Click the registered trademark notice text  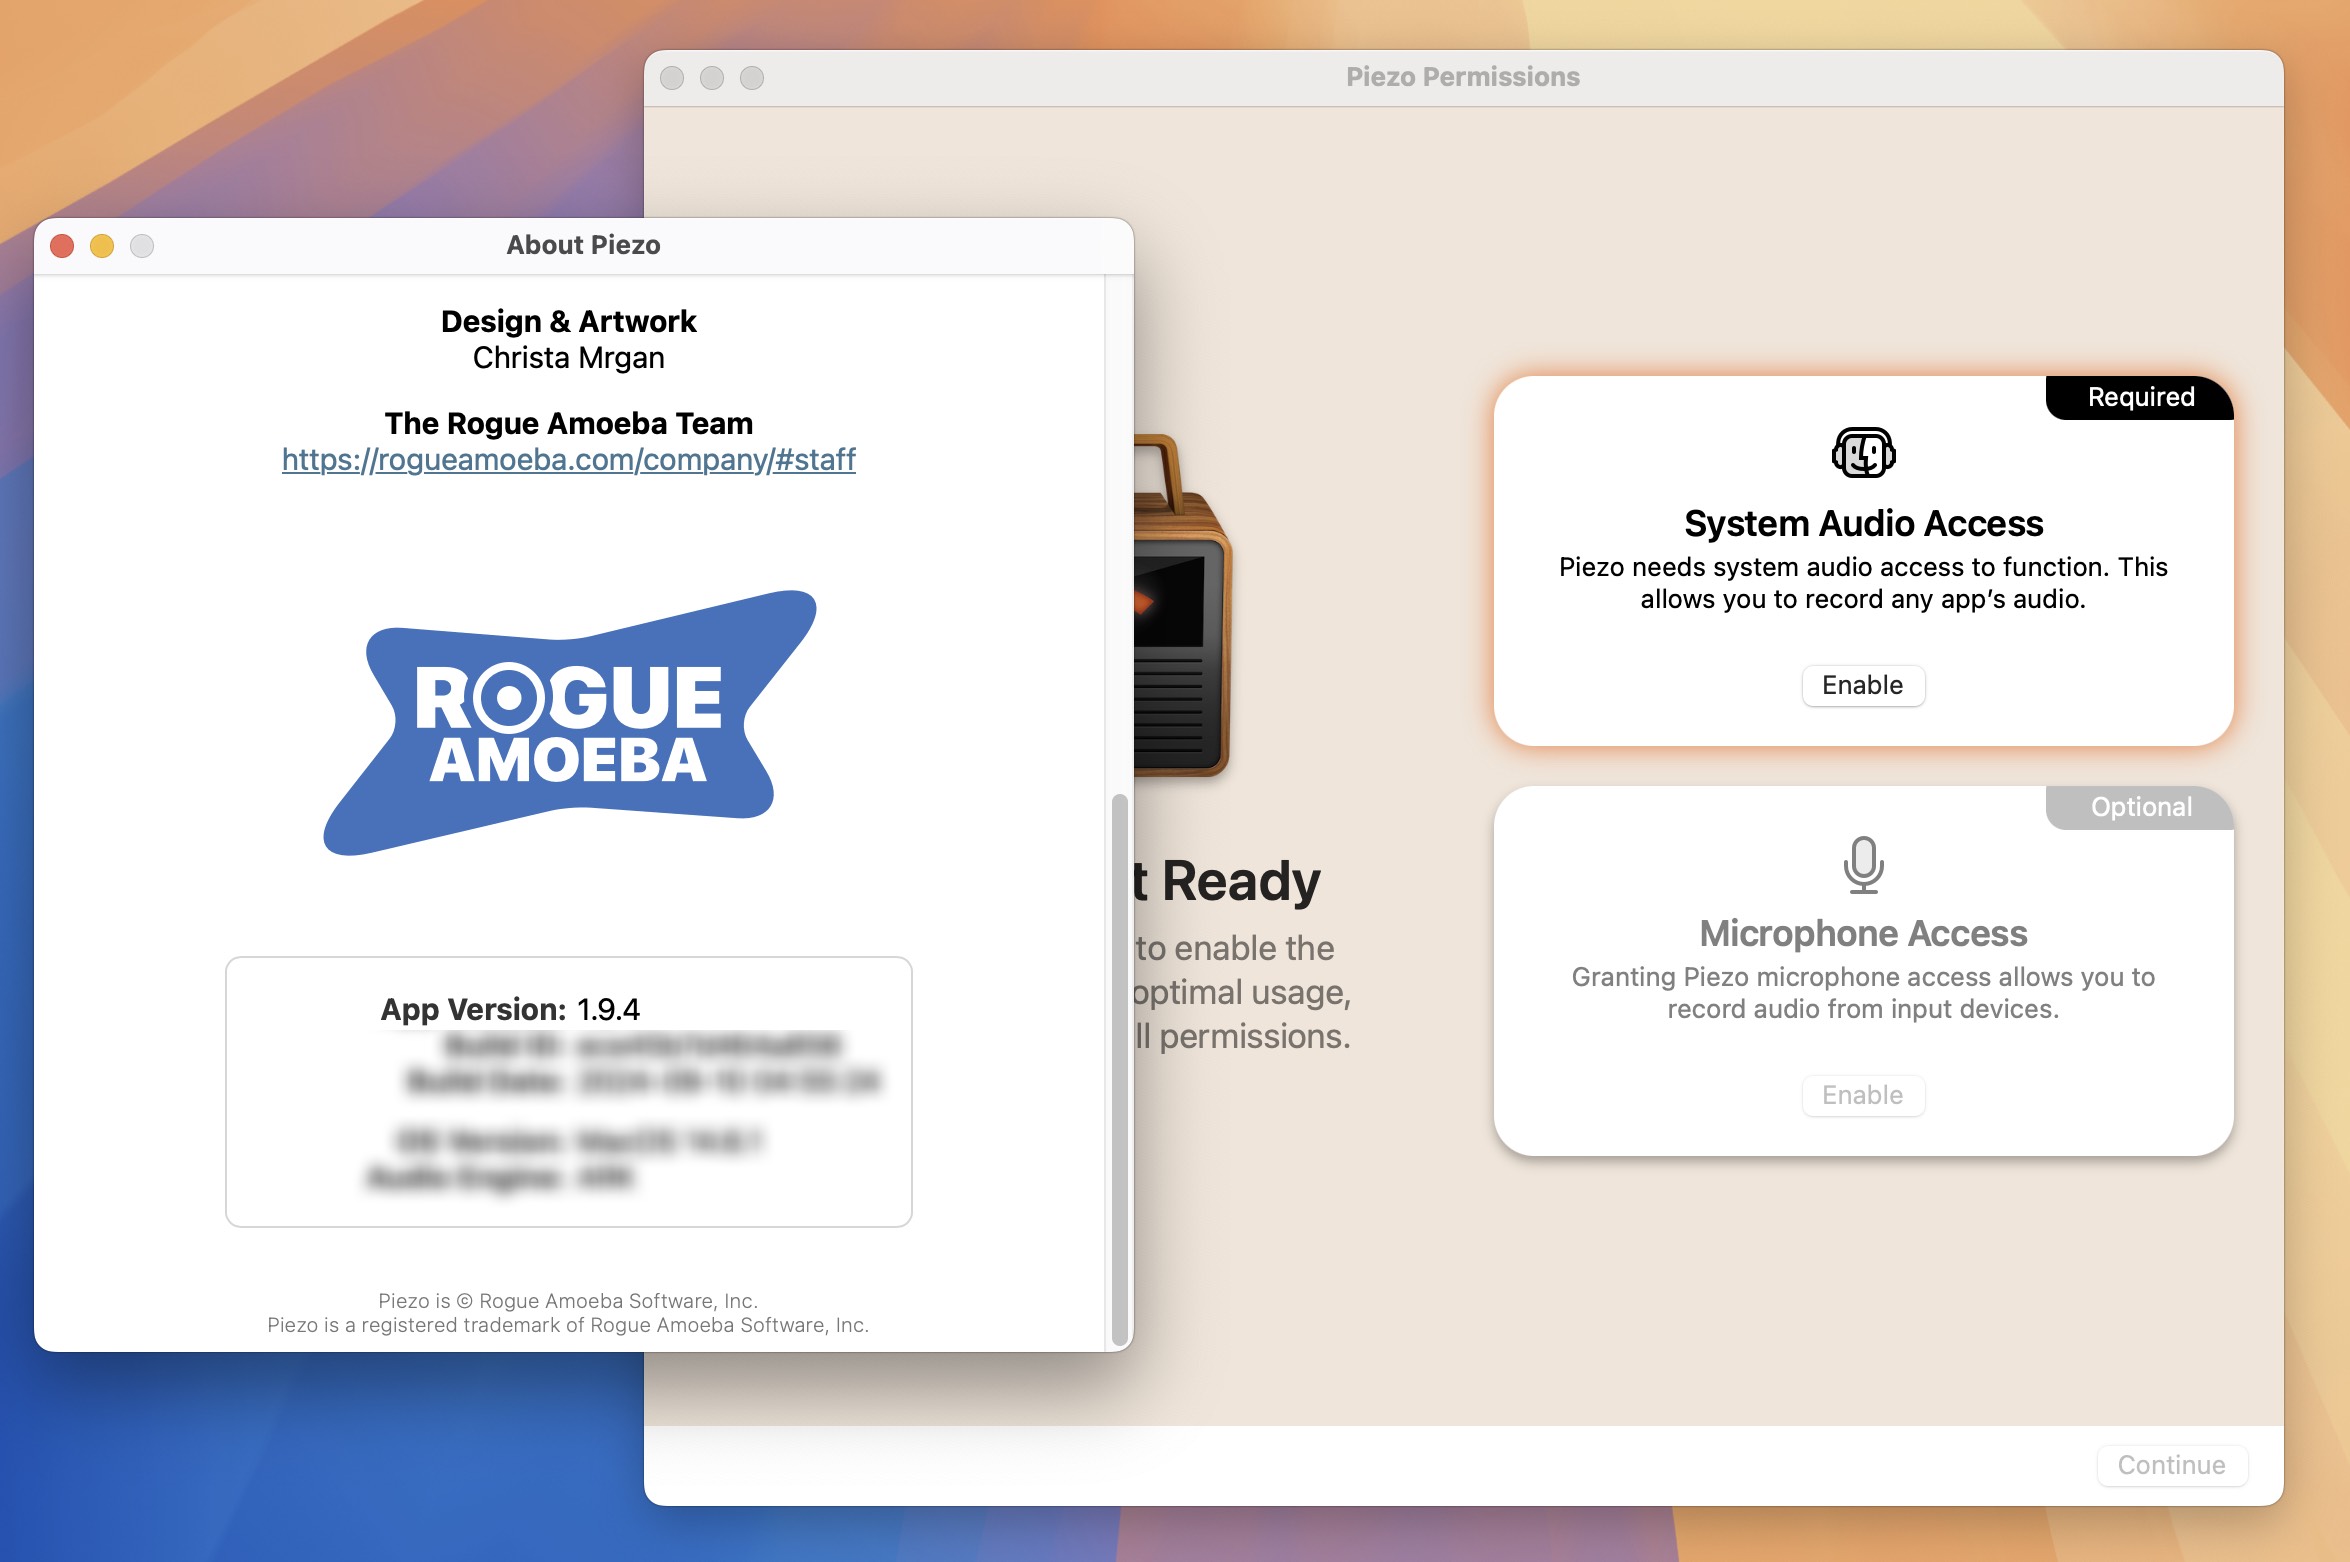tap(568, 1325)
